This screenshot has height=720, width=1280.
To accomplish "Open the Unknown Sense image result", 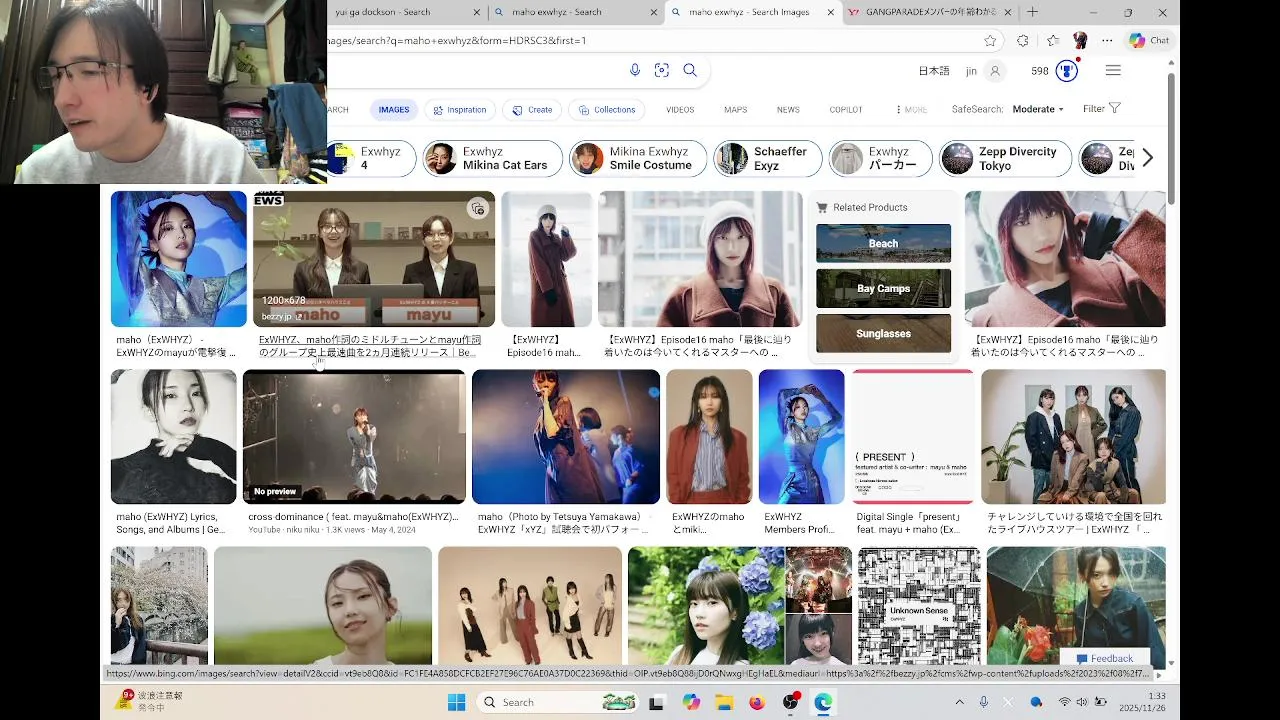I will tap(919, 606).
